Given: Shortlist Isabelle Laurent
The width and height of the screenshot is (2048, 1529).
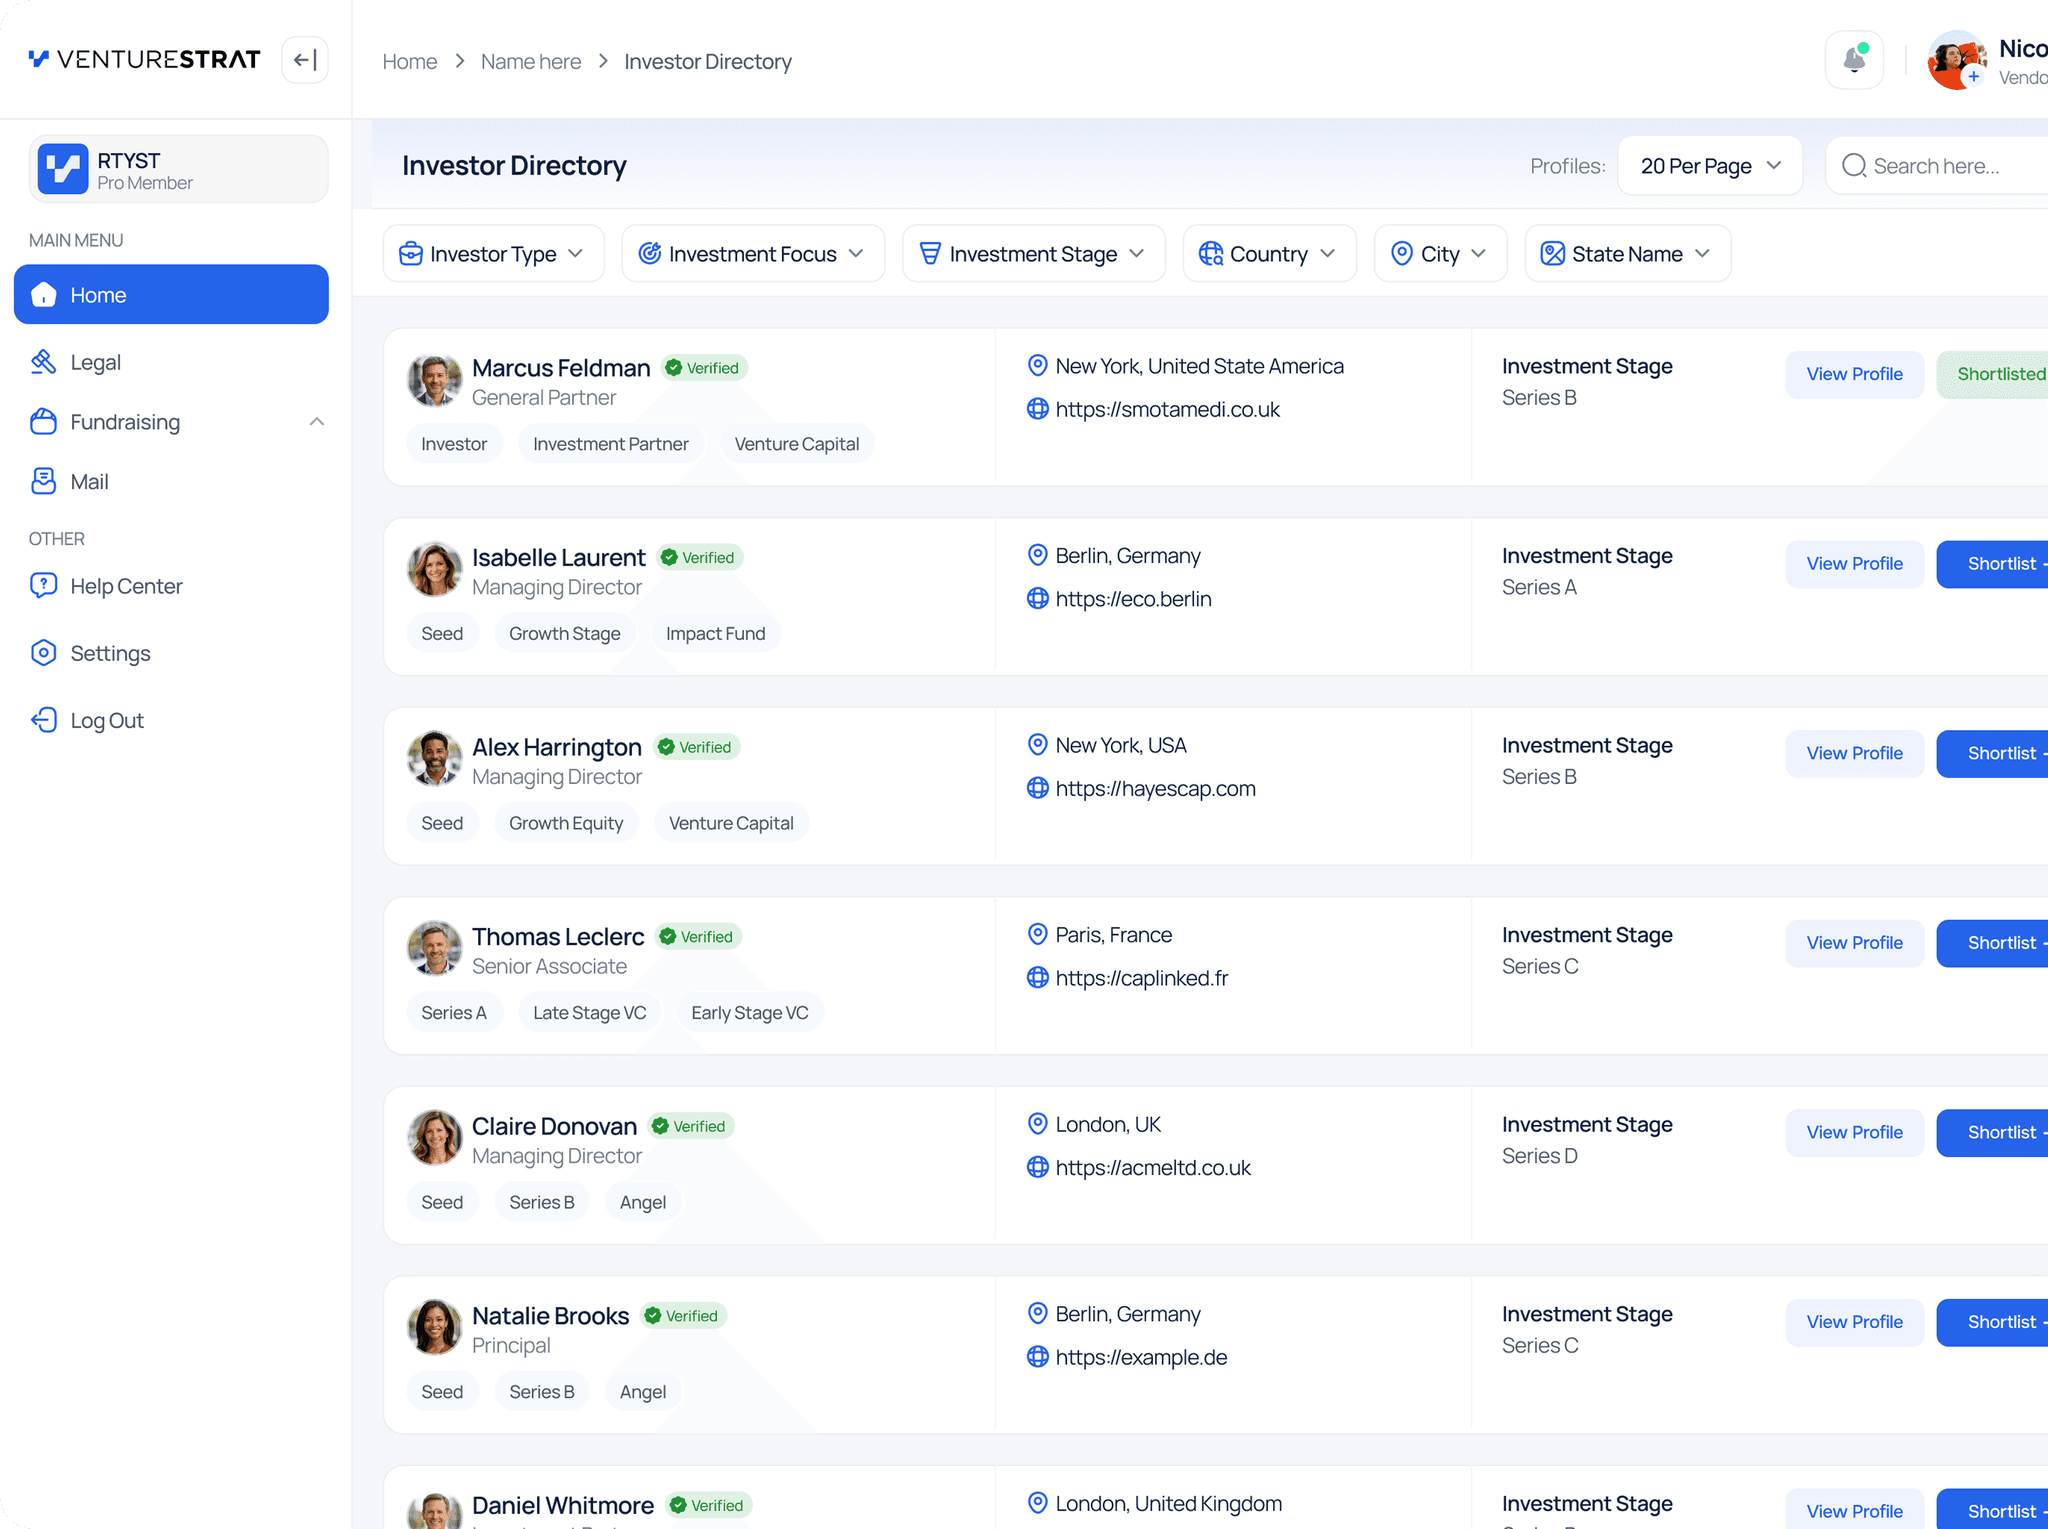Looking at the screenshot, I should 1992,563.
